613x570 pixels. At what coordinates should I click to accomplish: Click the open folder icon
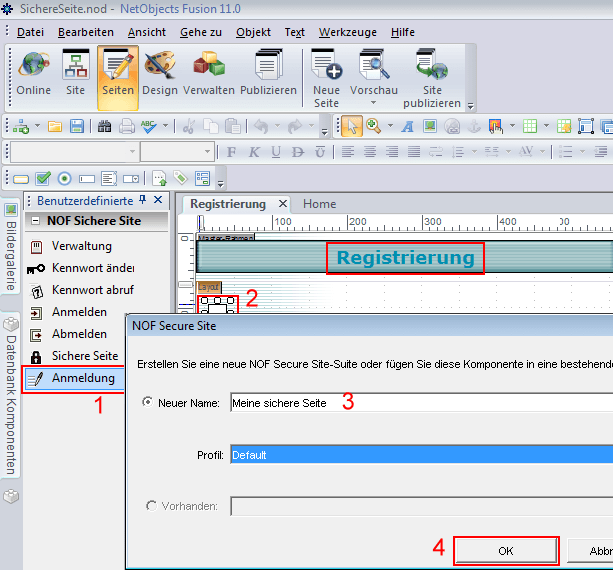point(55,126)
